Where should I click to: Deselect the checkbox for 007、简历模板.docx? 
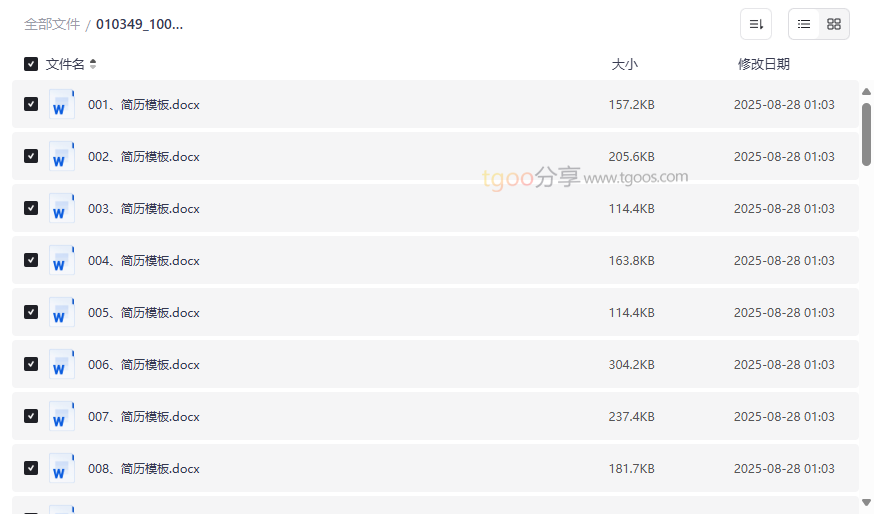(31, 416)
